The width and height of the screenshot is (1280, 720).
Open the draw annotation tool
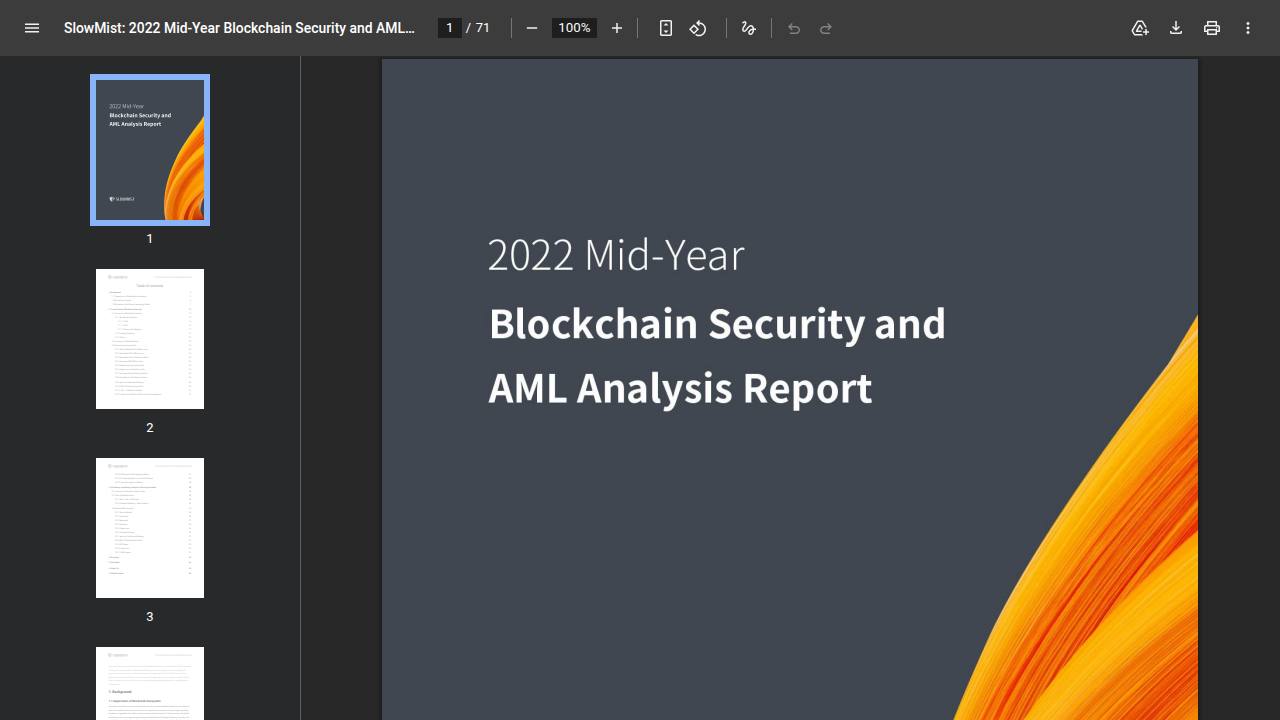tap(748, 28)
